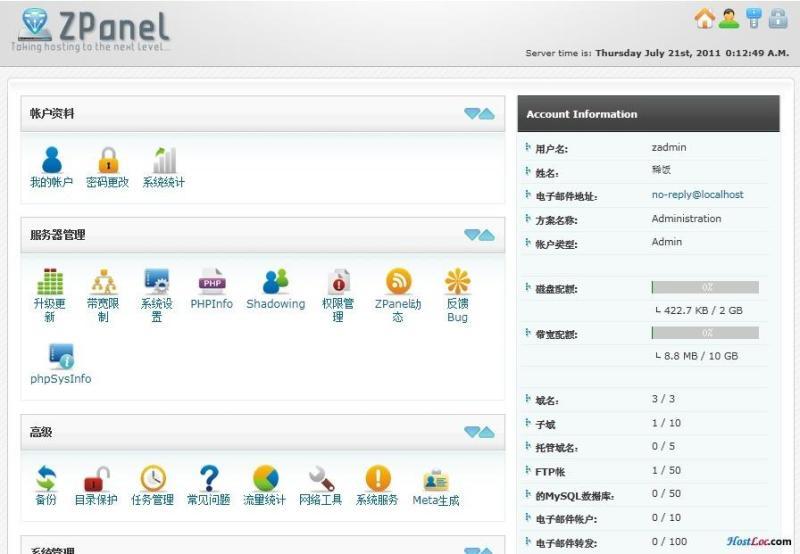The image size is (800, 554).
Task: Click the 1 / 50 FTP accounts count
Action: click(666, 470)
